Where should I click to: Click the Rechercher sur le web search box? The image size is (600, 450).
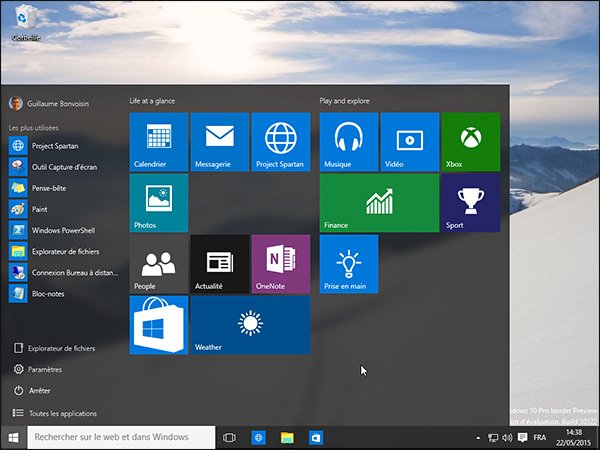click(121, 437)
